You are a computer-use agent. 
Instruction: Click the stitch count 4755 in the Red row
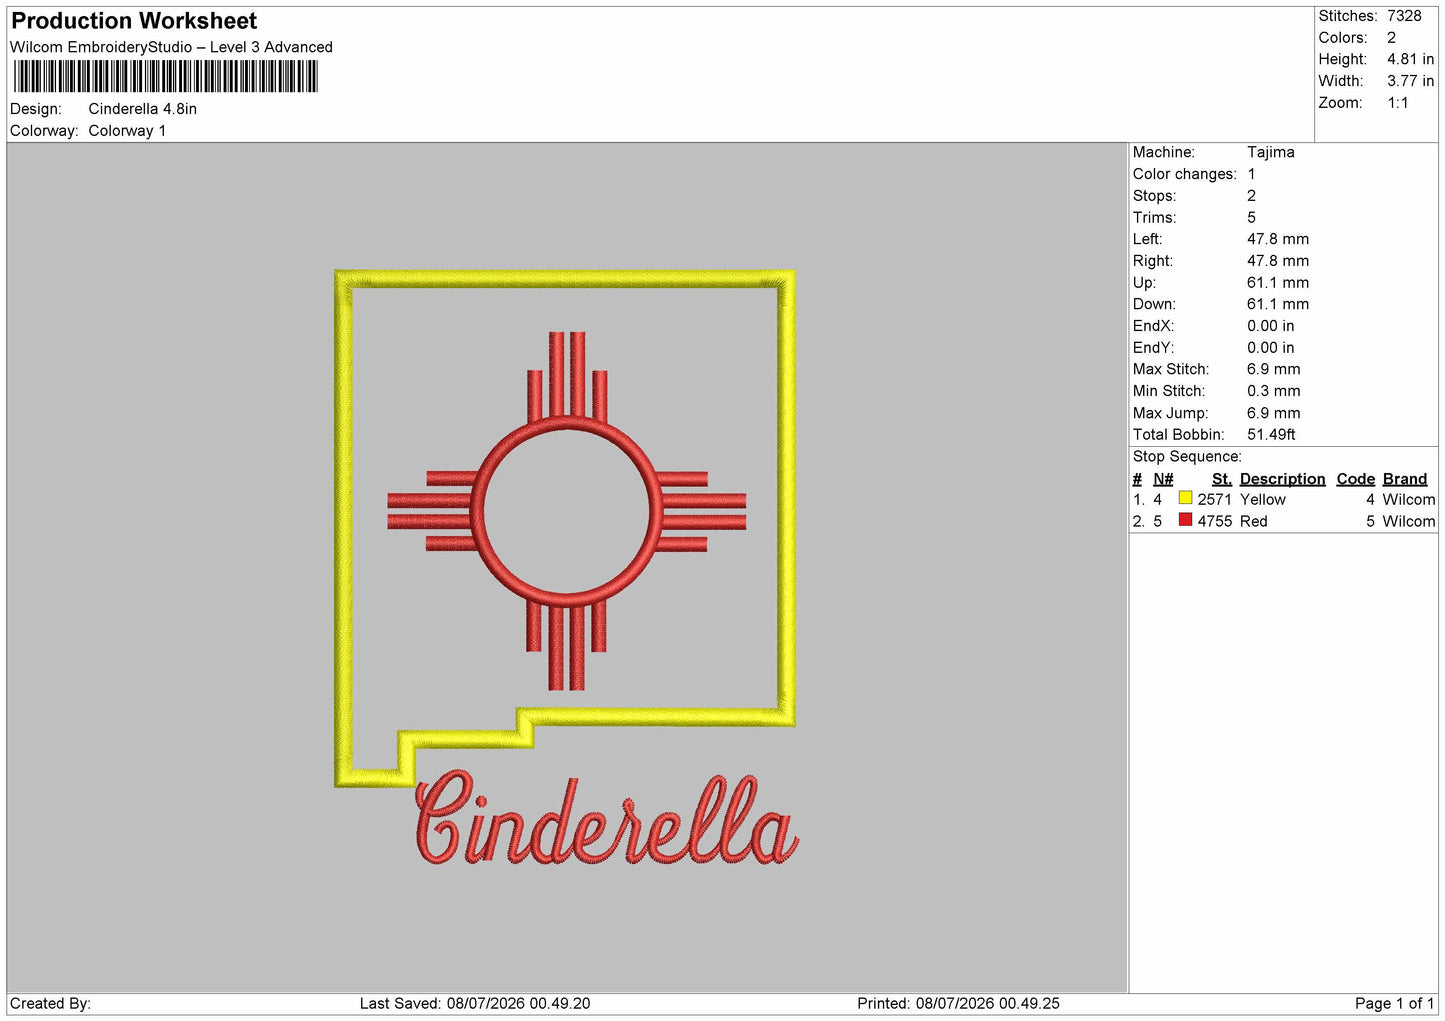click(x=1215, y=522)
